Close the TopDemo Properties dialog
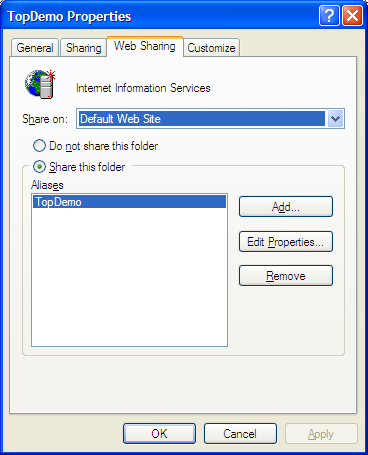This screenshot has width=368, height=455. [x=352, y=16]
